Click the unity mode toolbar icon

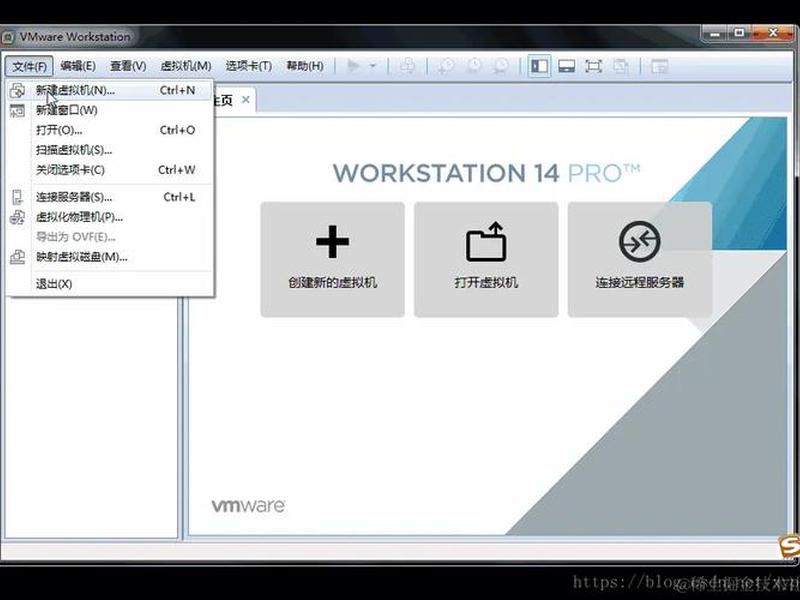click(620, 66)
